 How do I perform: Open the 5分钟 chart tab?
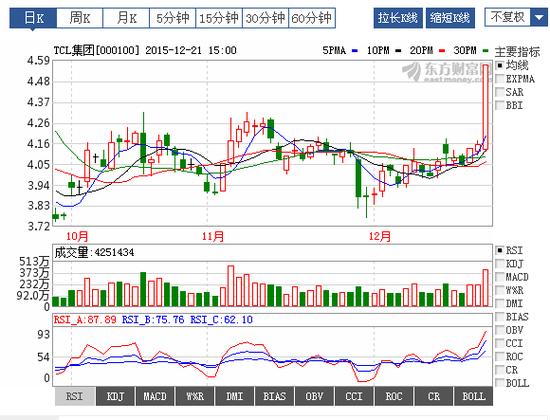pyautogui.click(x=173, y=18)
